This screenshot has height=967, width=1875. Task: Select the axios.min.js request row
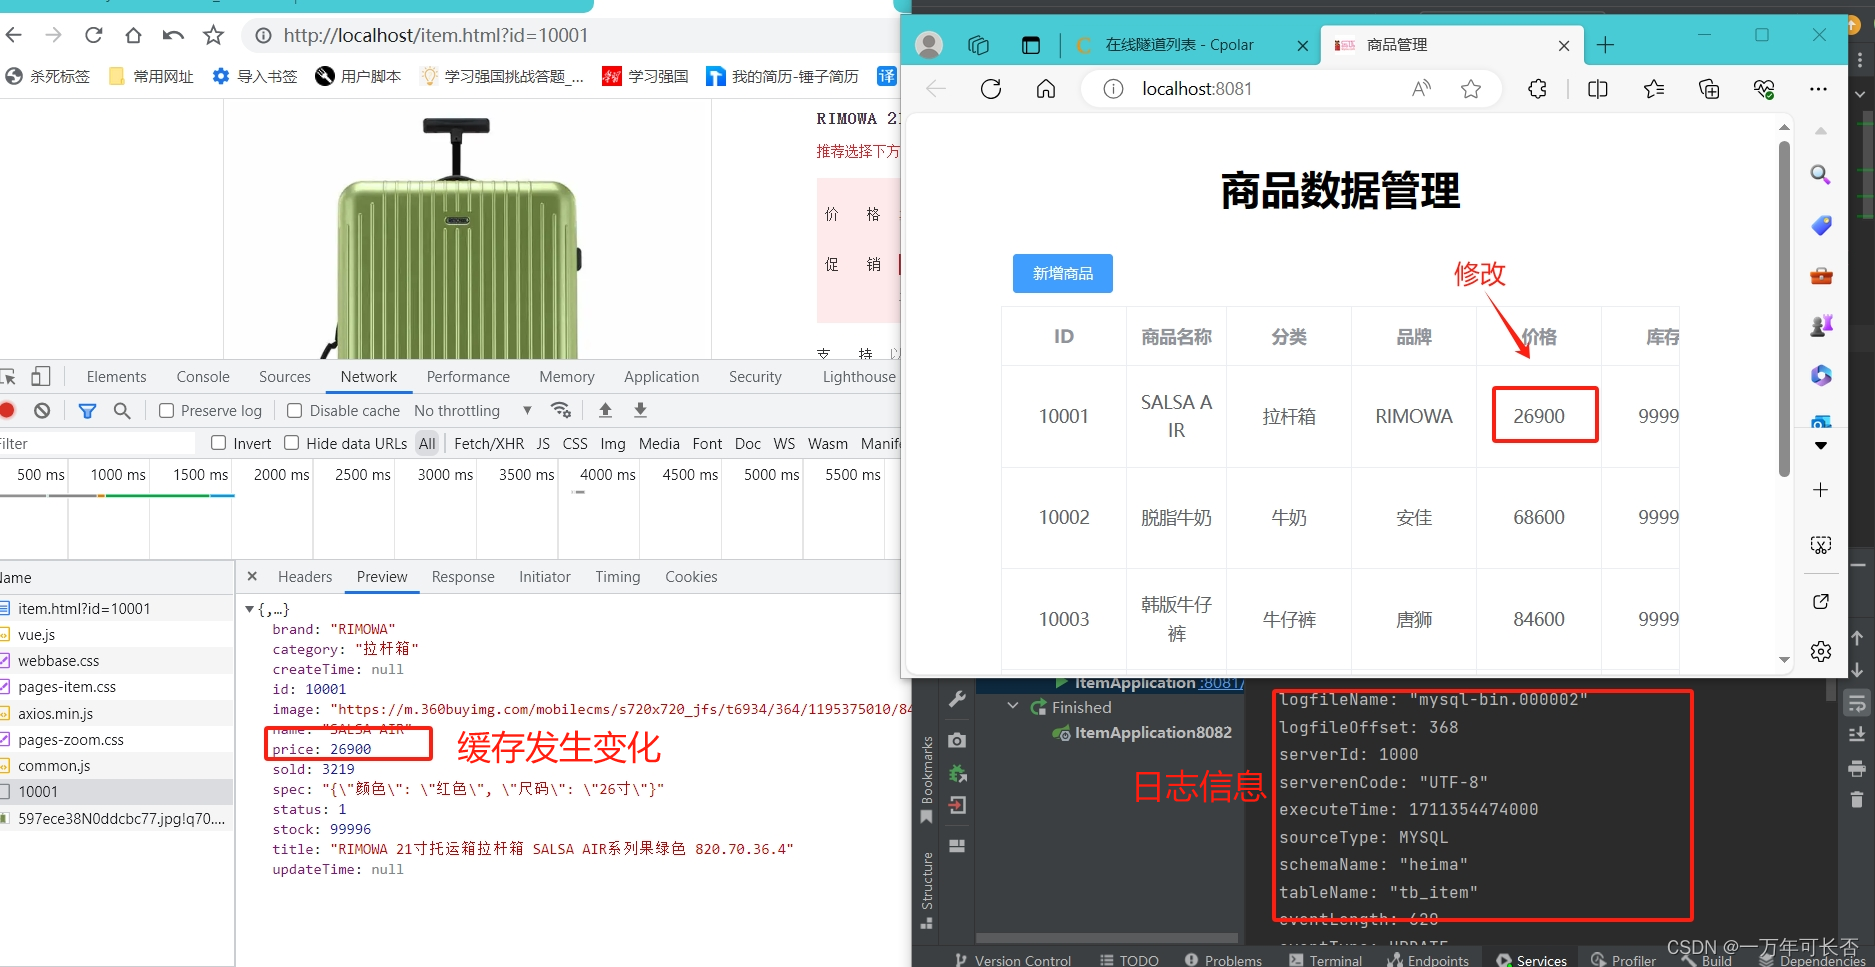click(116, 713)
